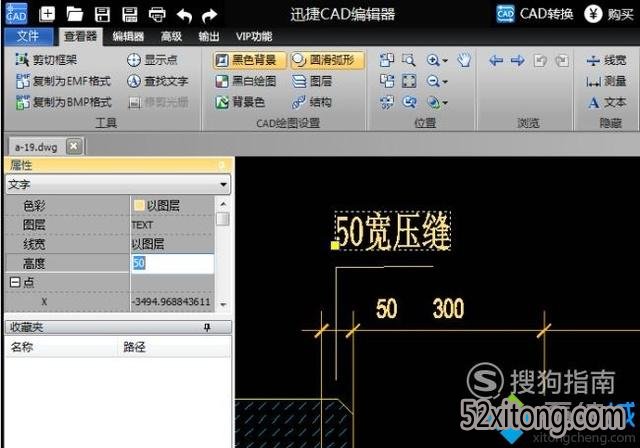Click the zoom window magnifier icon

(x=409, y=60)
